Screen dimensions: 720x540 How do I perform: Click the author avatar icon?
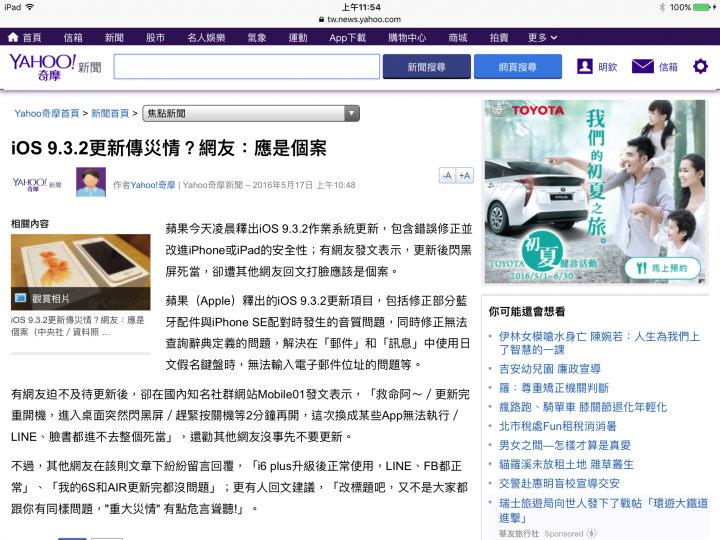[91, 182]
